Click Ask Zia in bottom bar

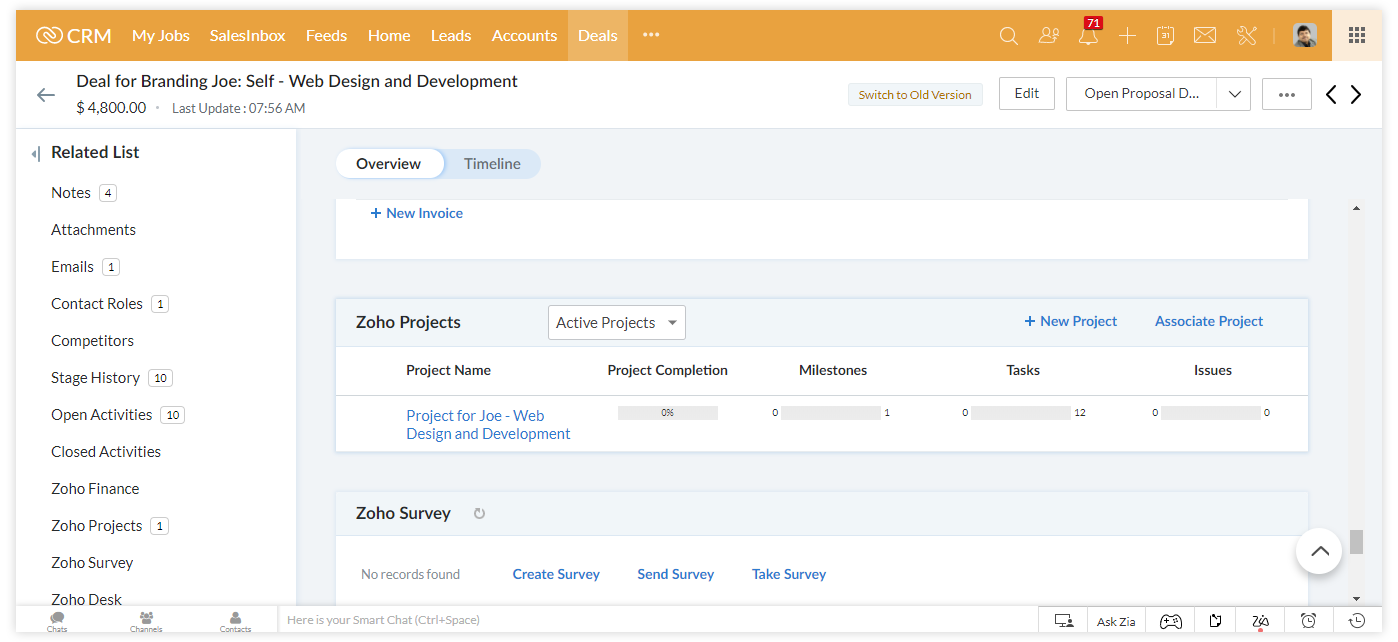pos(1116,621)
